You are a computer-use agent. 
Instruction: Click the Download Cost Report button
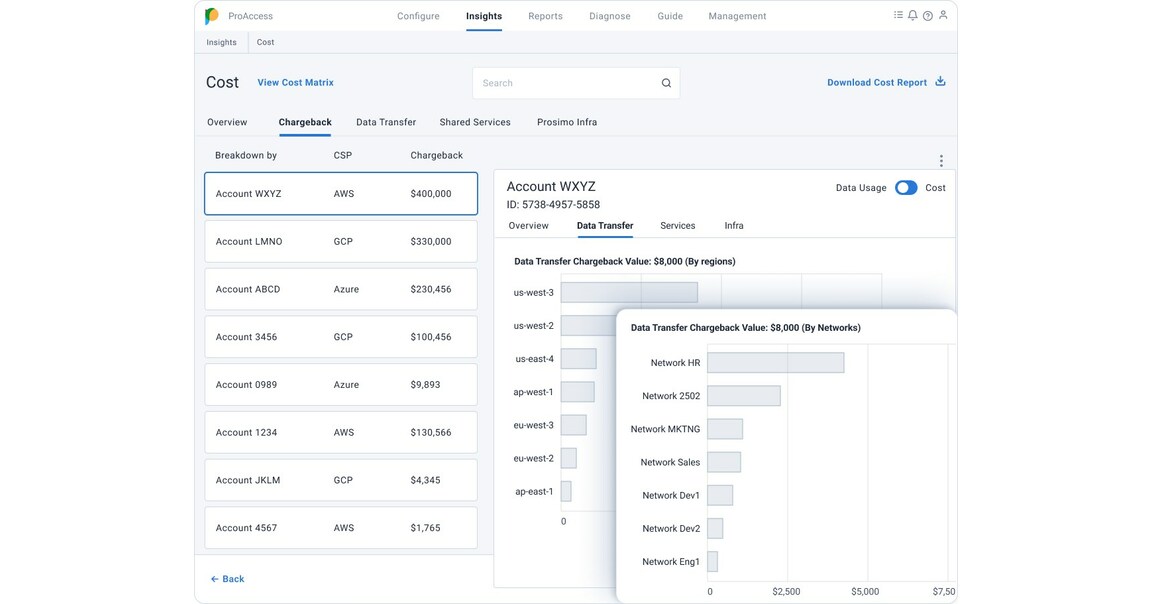pos(876,80)
